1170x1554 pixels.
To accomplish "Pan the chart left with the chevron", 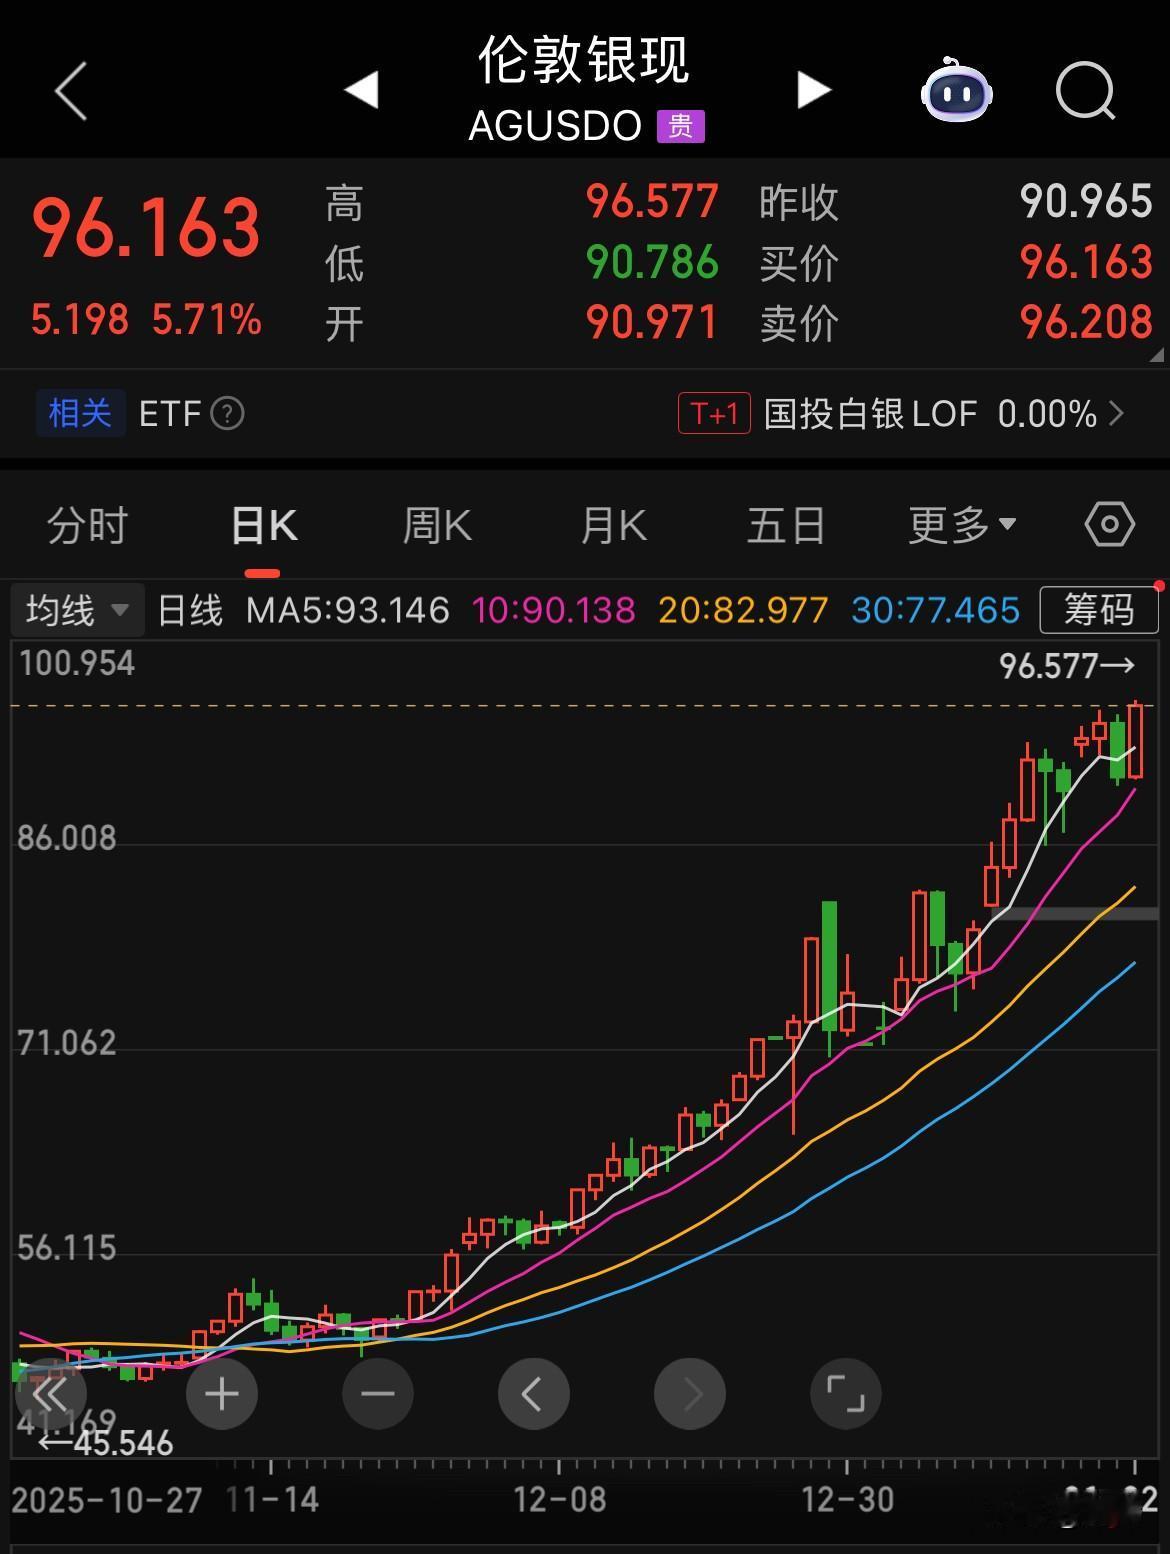I will (534, 1393).
